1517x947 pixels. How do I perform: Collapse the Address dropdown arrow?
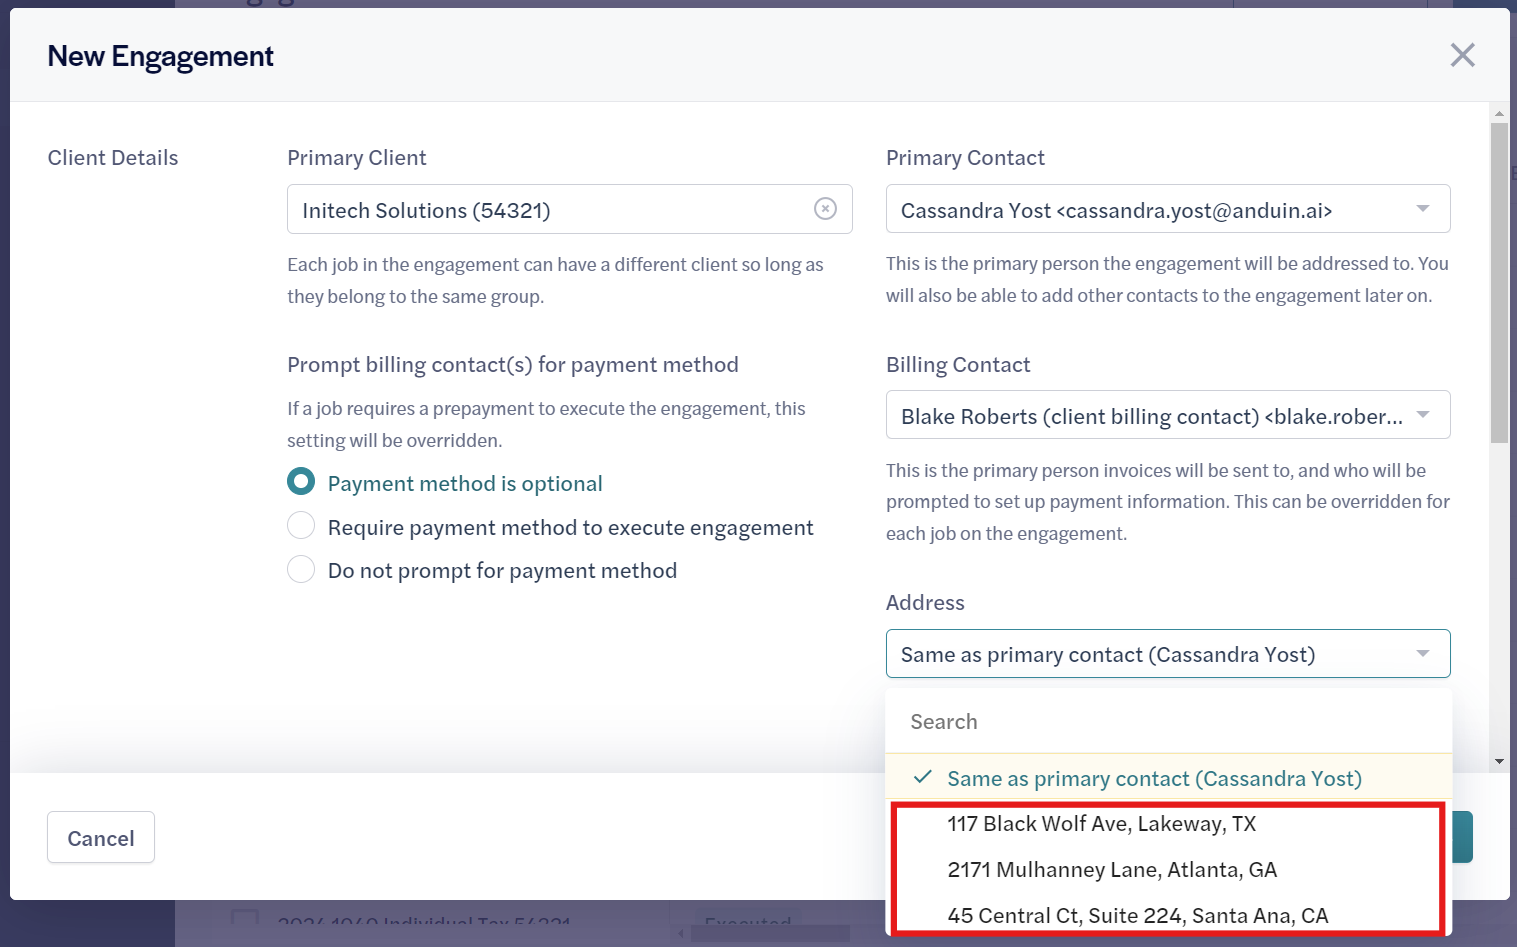click(x=1422, y=654)
